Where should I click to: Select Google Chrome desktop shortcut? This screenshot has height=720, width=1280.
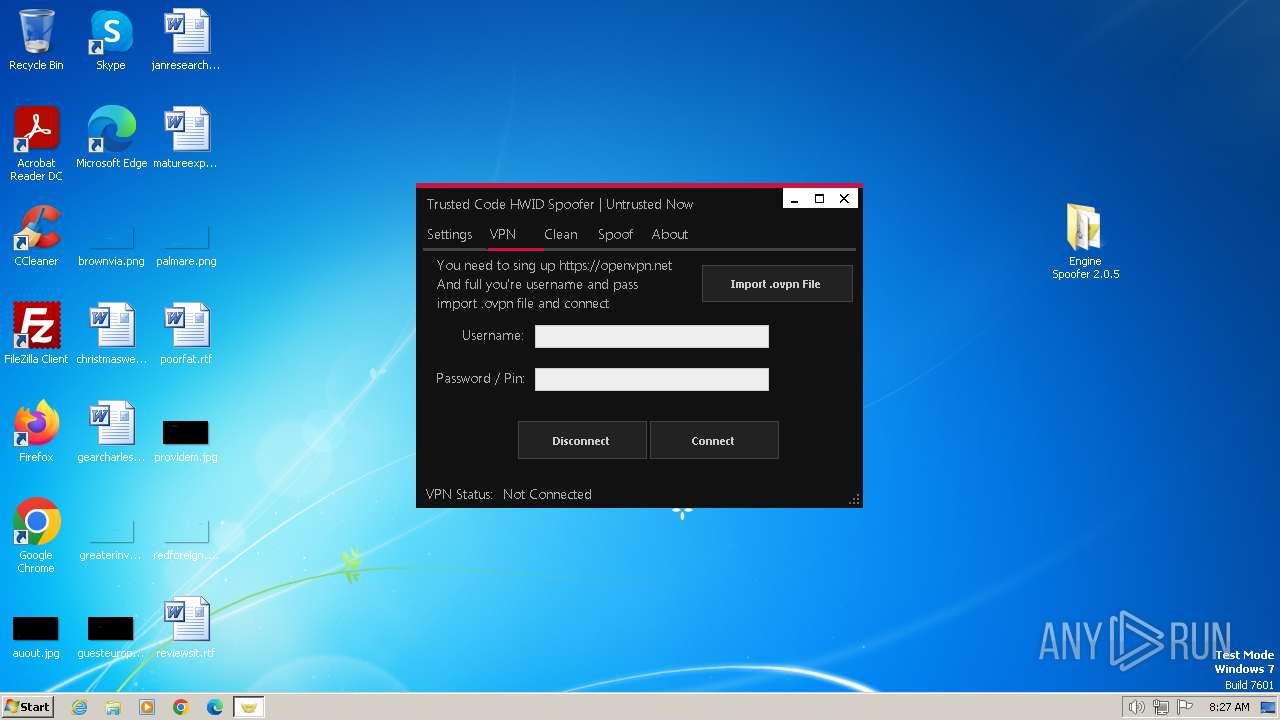(x=36, y=536)
